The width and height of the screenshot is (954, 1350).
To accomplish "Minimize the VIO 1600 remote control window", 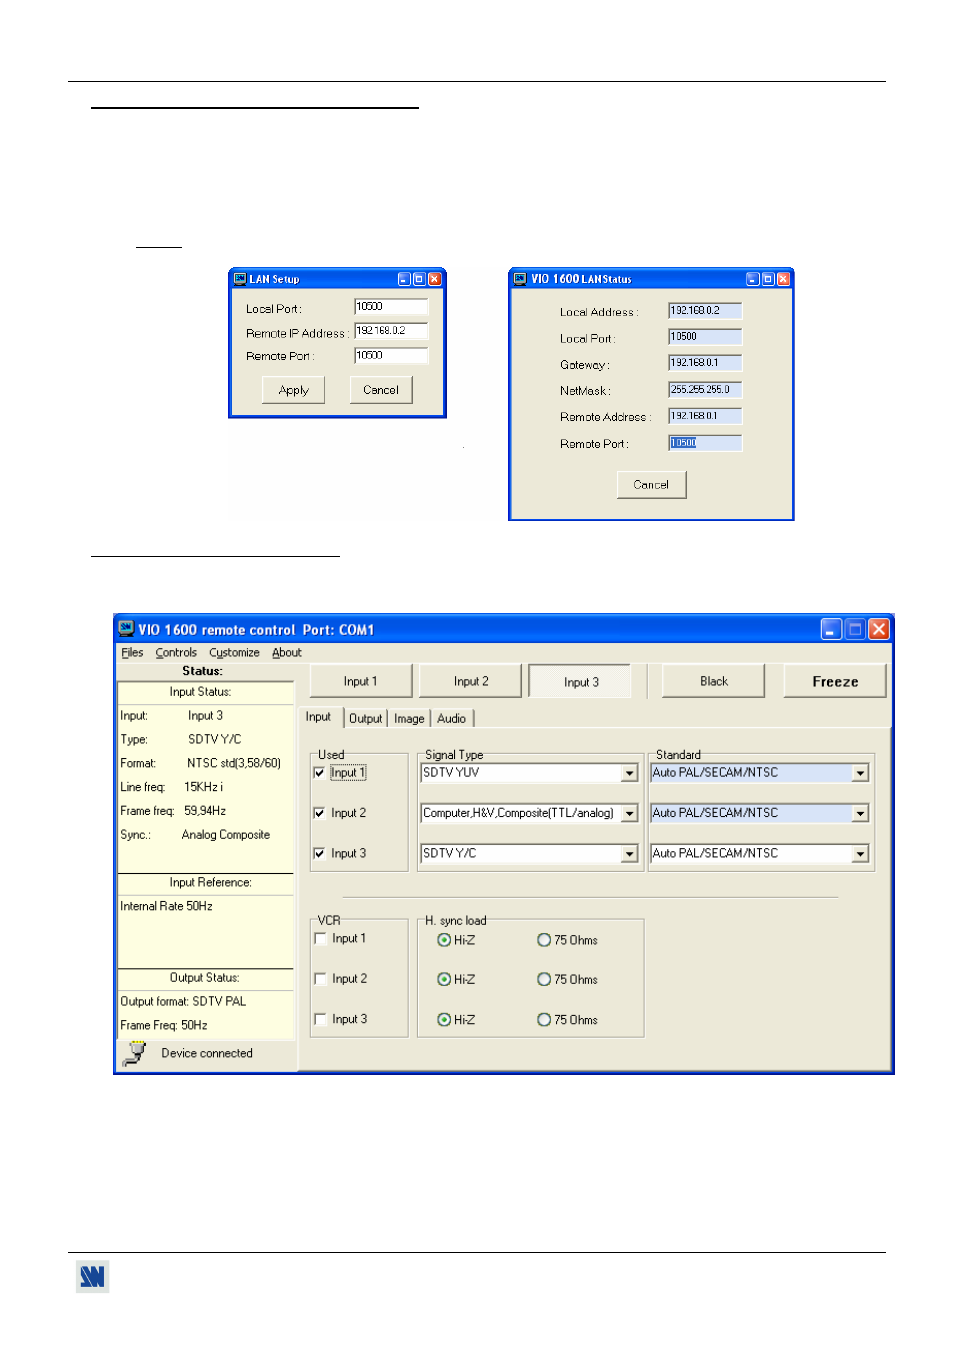I will [x=831, y=629].
